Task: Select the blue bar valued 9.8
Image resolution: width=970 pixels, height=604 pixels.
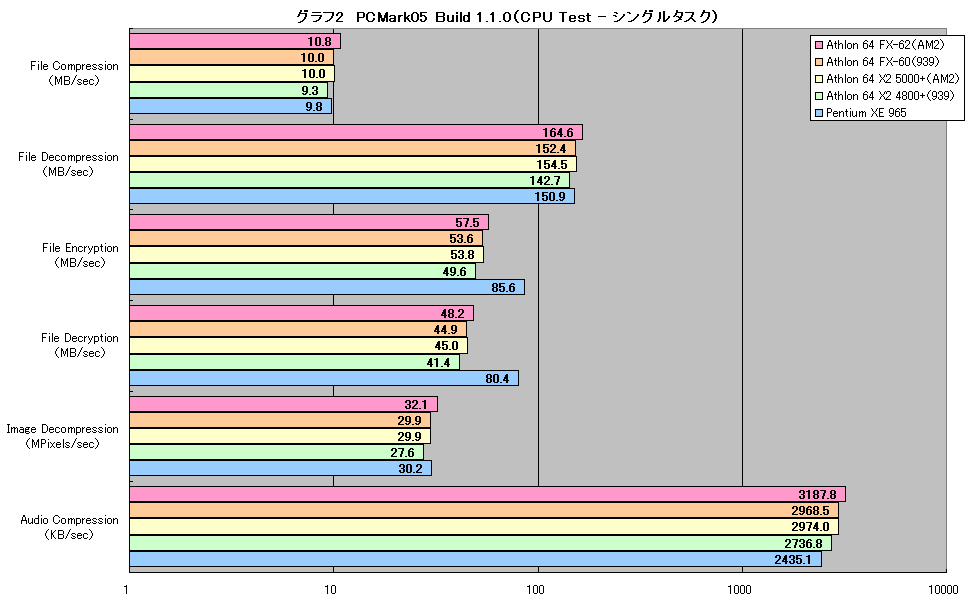Action: coord(231,106)
